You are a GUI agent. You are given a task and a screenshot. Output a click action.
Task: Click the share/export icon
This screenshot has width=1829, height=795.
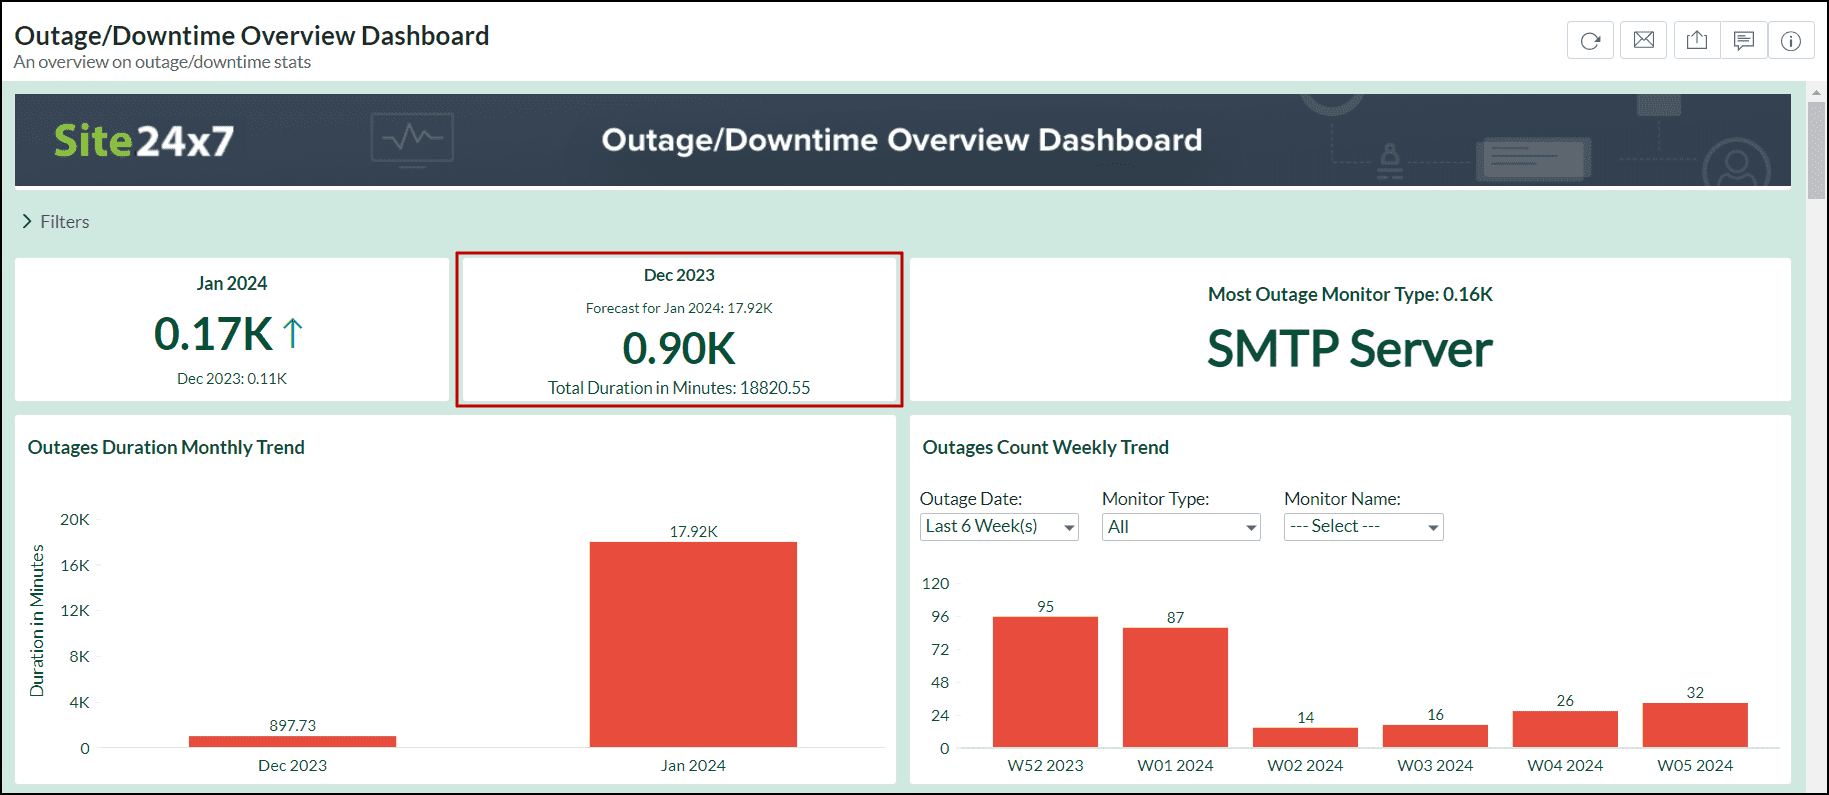point(1696,41)
